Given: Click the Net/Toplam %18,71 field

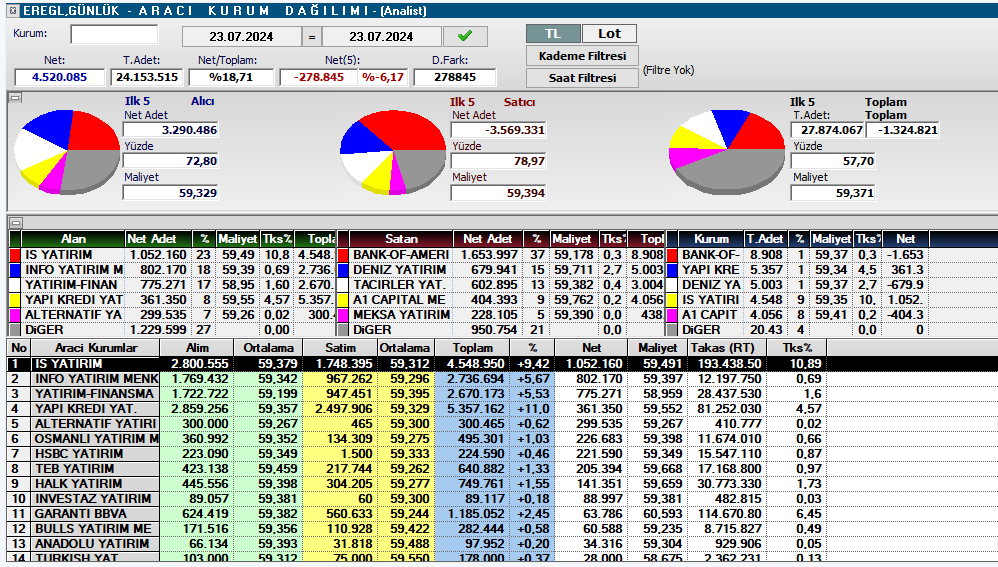Looking at the screenshot, I should [231, 77].
